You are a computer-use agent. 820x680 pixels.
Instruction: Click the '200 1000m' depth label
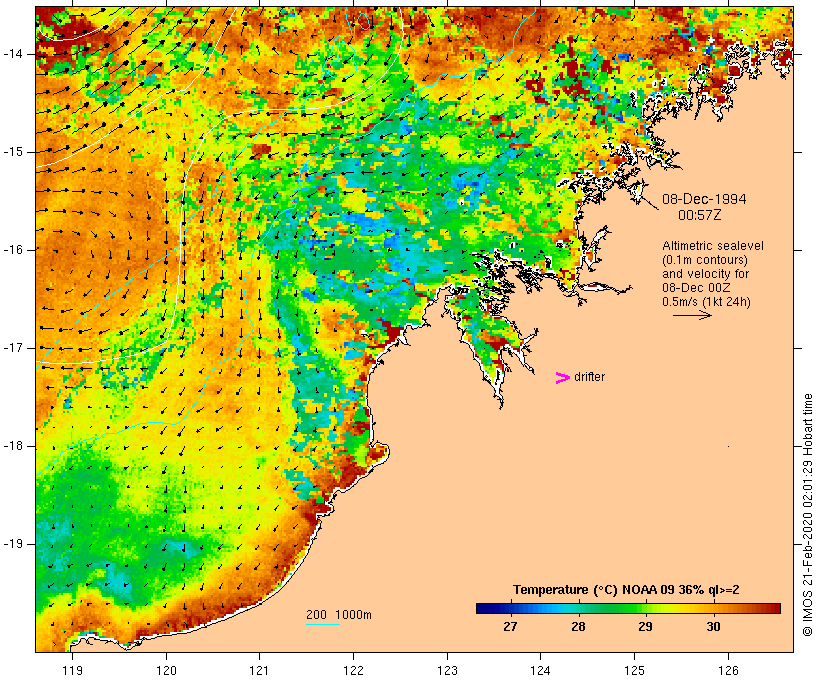pos(339,615)
